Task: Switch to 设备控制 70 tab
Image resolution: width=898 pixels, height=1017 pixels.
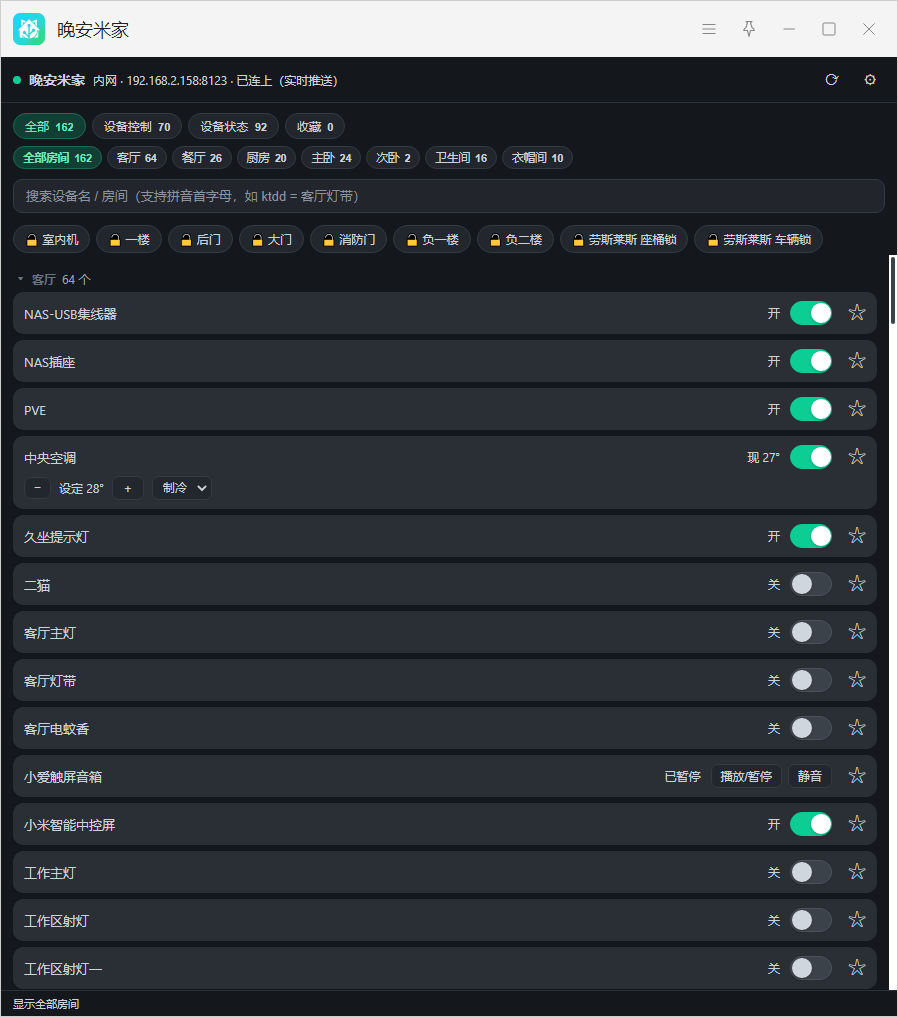Action: pyautogui.click(x=137, y=126)
